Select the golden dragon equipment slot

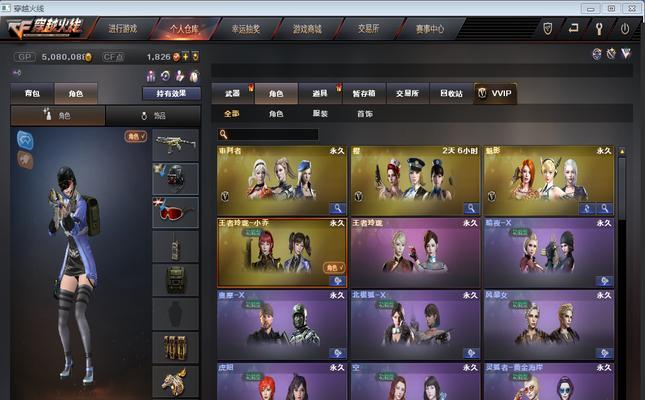[x=176, y=381]
